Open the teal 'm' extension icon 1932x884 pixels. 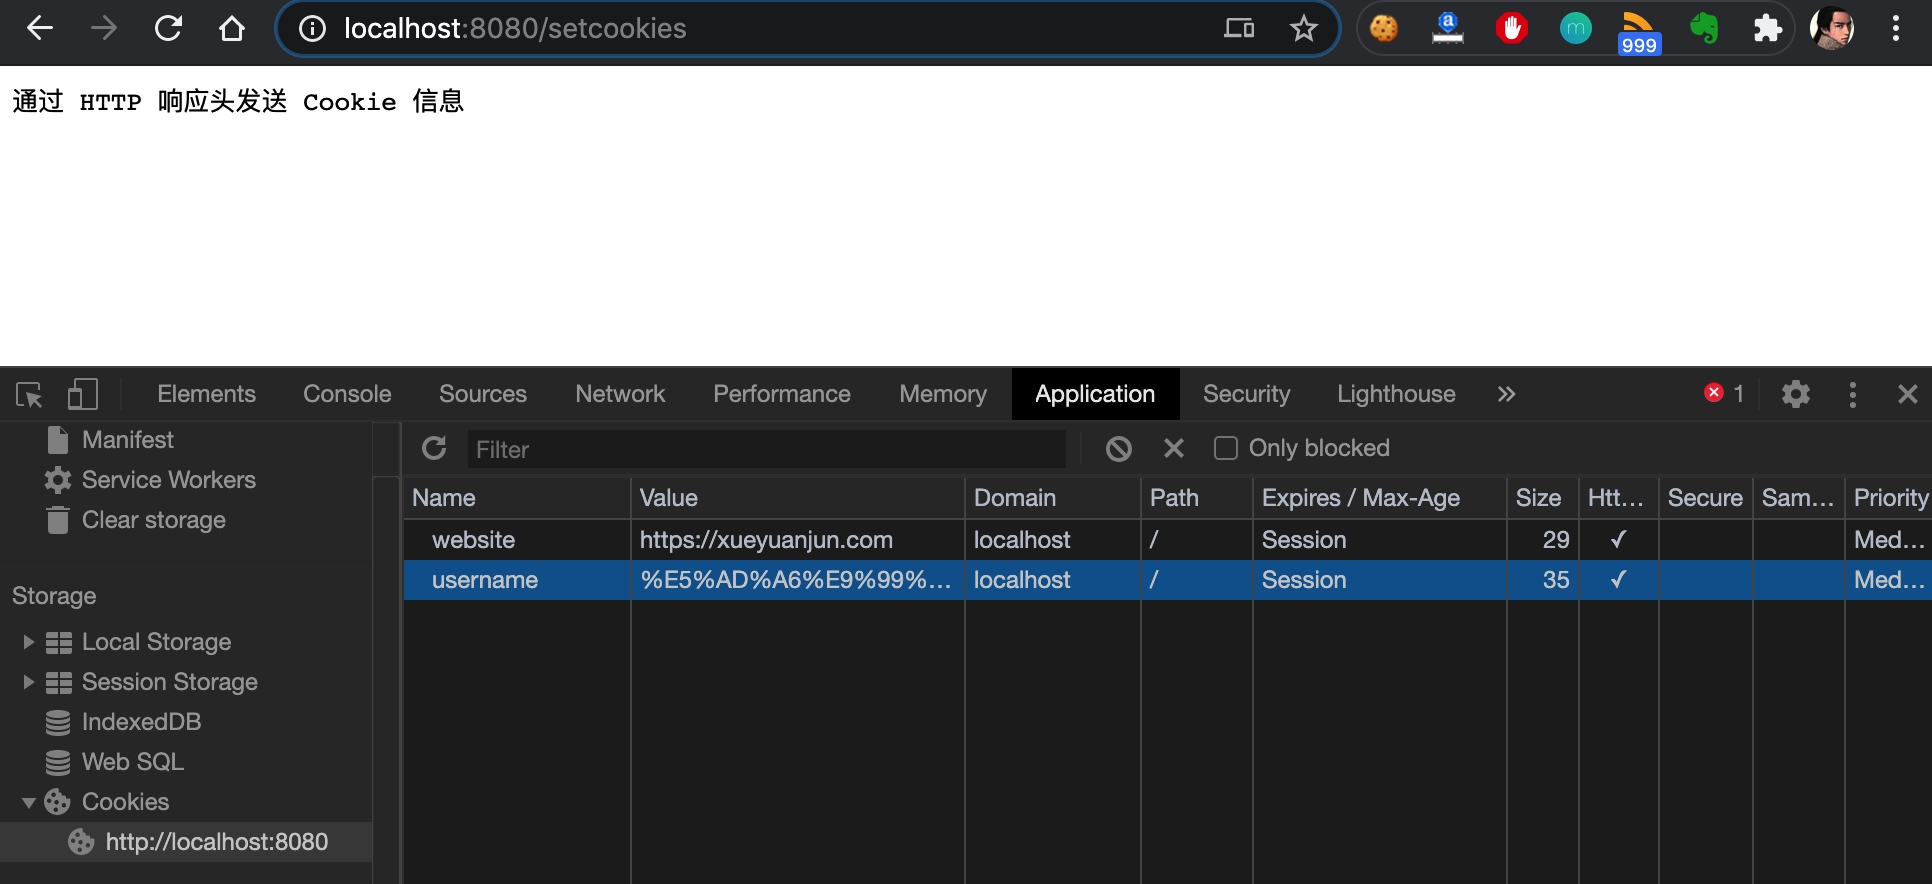[x=1575, y=28]
